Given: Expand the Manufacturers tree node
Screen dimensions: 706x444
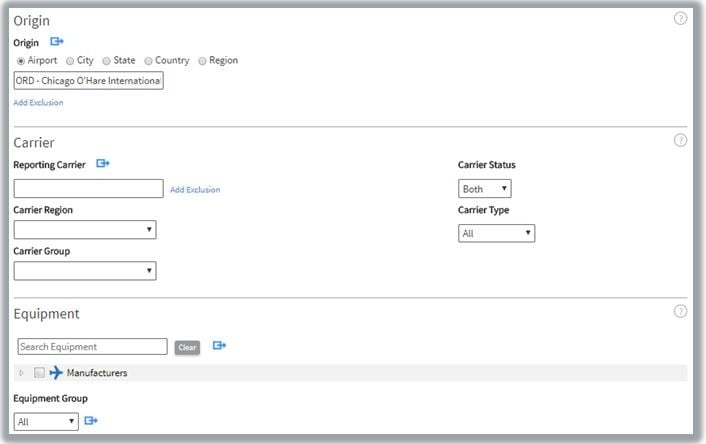Looking at the screenshot, I should 22,373.
